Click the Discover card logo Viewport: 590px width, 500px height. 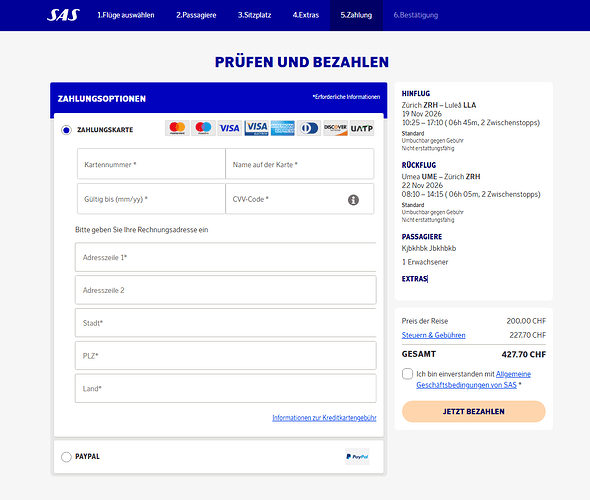[x=335, y=128]
